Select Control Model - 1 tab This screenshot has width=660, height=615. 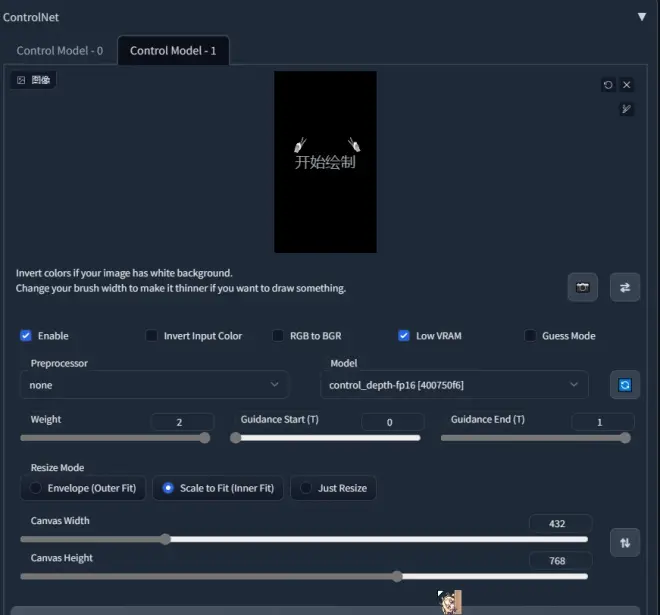click(173, 50)
